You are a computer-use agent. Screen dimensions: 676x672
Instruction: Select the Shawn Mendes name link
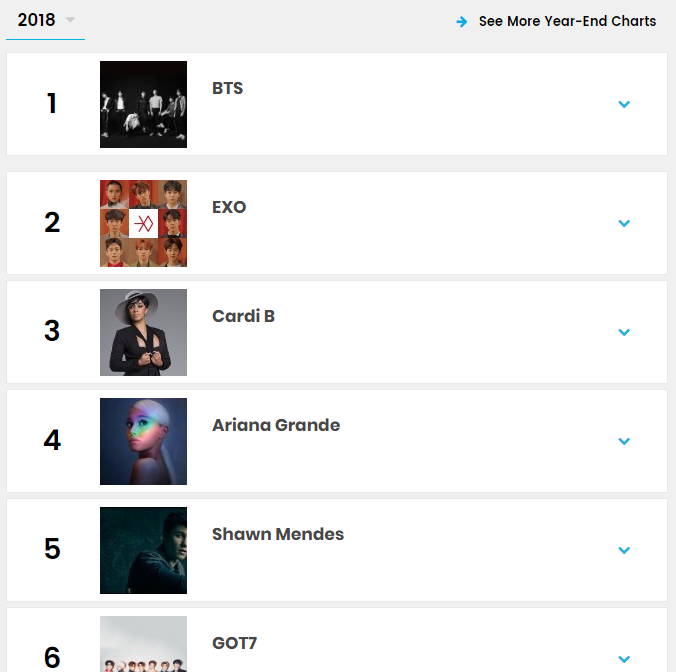click(278, 534)
